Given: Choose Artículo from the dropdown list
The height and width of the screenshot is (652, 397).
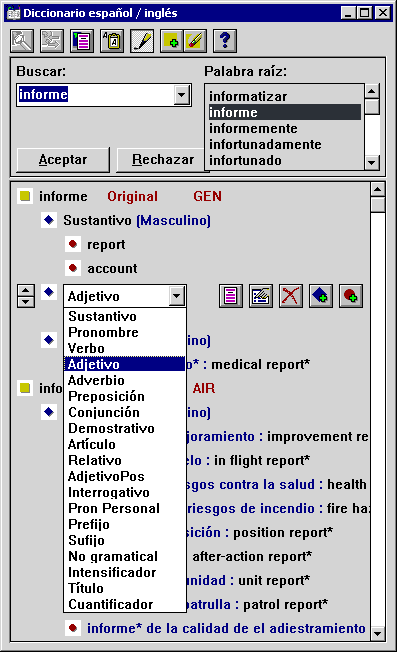Looking at the screenshot, I should tap(124, 445).
